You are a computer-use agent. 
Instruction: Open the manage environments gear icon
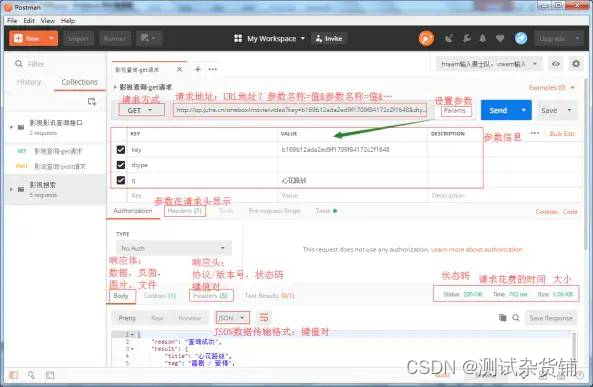coord(576,64)
